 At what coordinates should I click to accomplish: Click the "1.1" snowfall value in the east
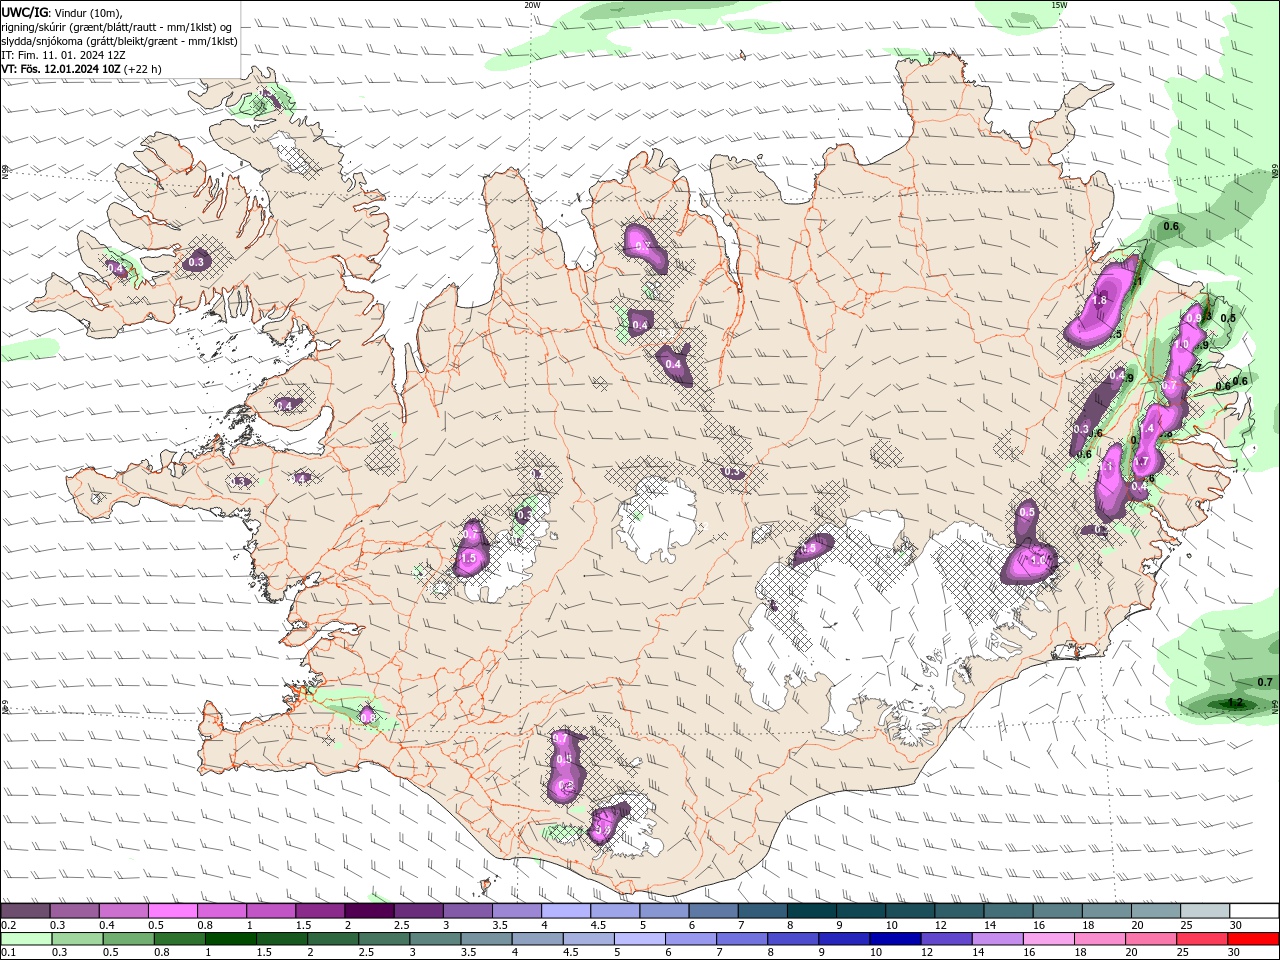pyautogui.click(x=1107, y=466)
